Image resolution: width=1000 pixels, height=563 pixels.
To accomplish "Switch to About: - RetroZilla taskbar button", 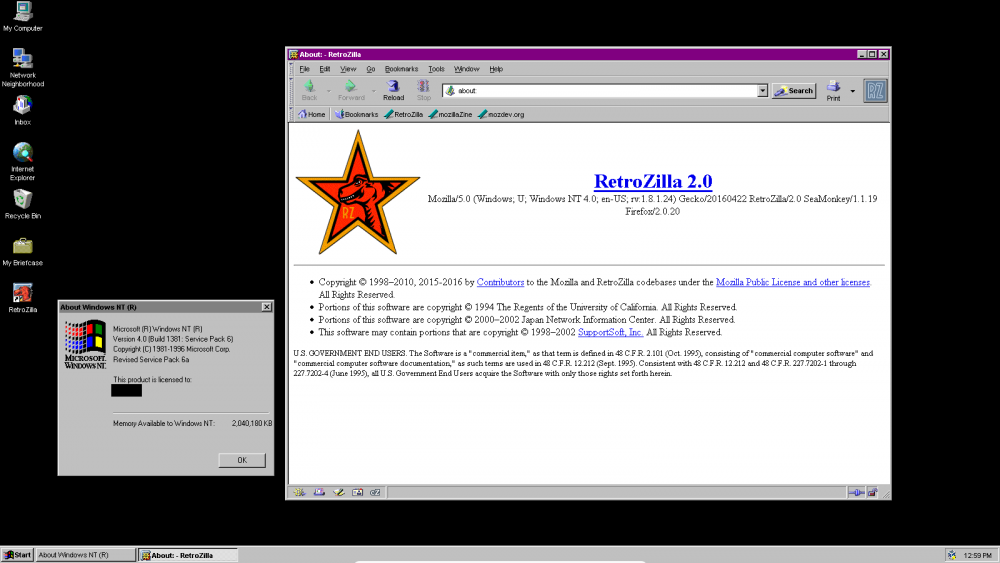I will tap(188, 555).
